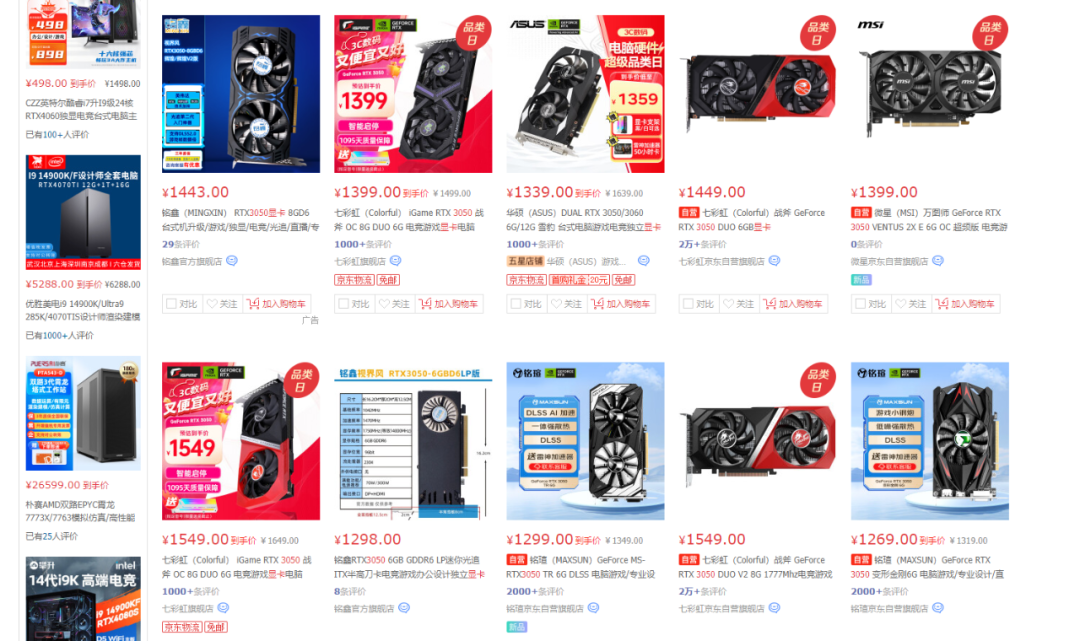This screenshot has height=641, width=1080.
Task: Click cart icon 加入购物车 on ASUS DUAL RTX 3050
Action: 598,304
